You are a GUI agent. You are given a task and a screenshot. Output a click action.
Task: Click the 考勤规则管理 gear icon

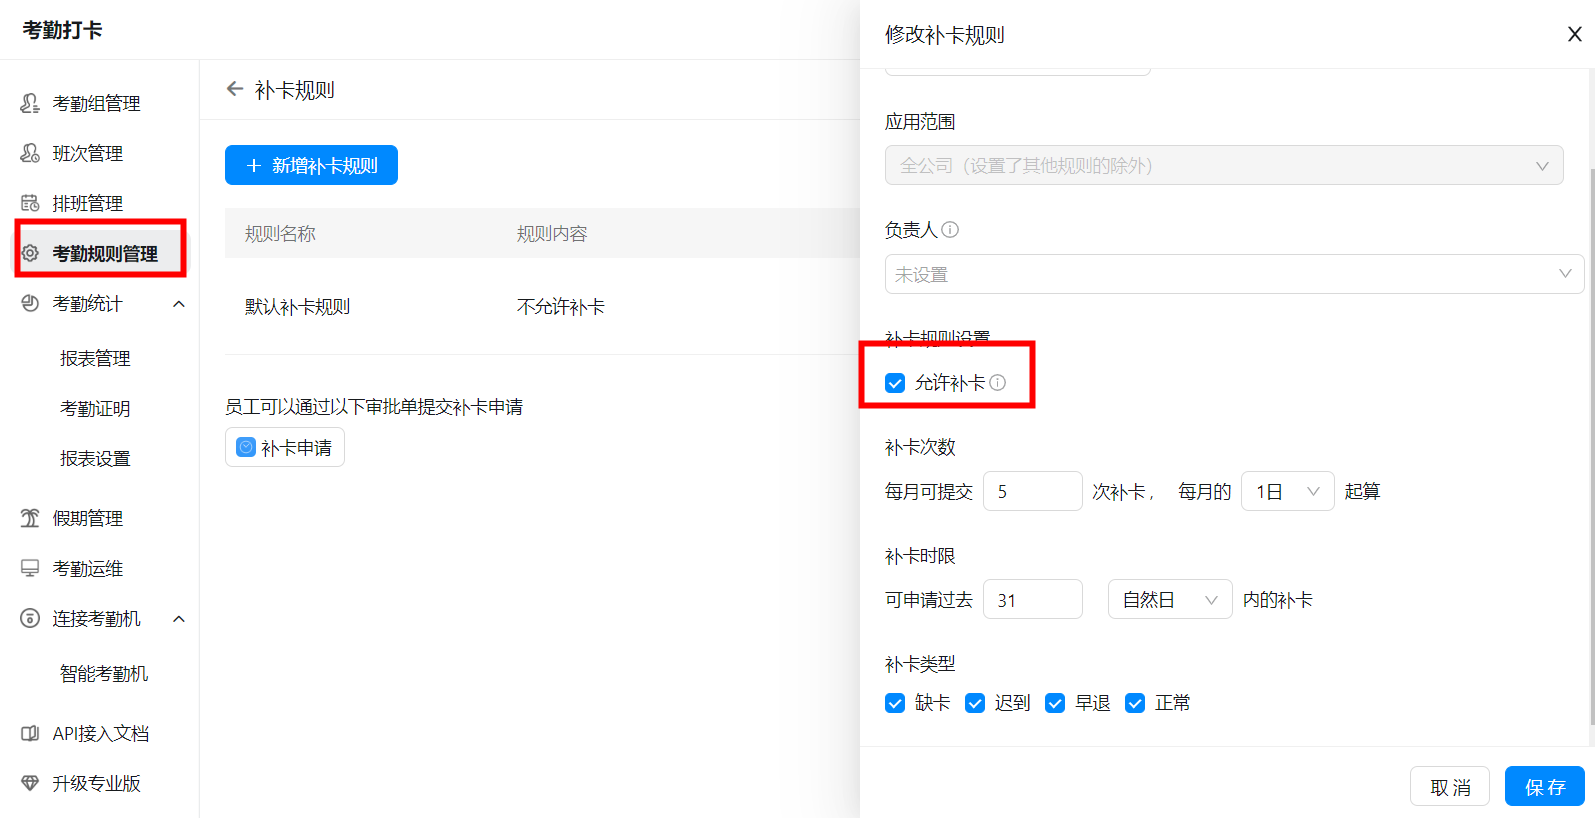coord(30,253)
